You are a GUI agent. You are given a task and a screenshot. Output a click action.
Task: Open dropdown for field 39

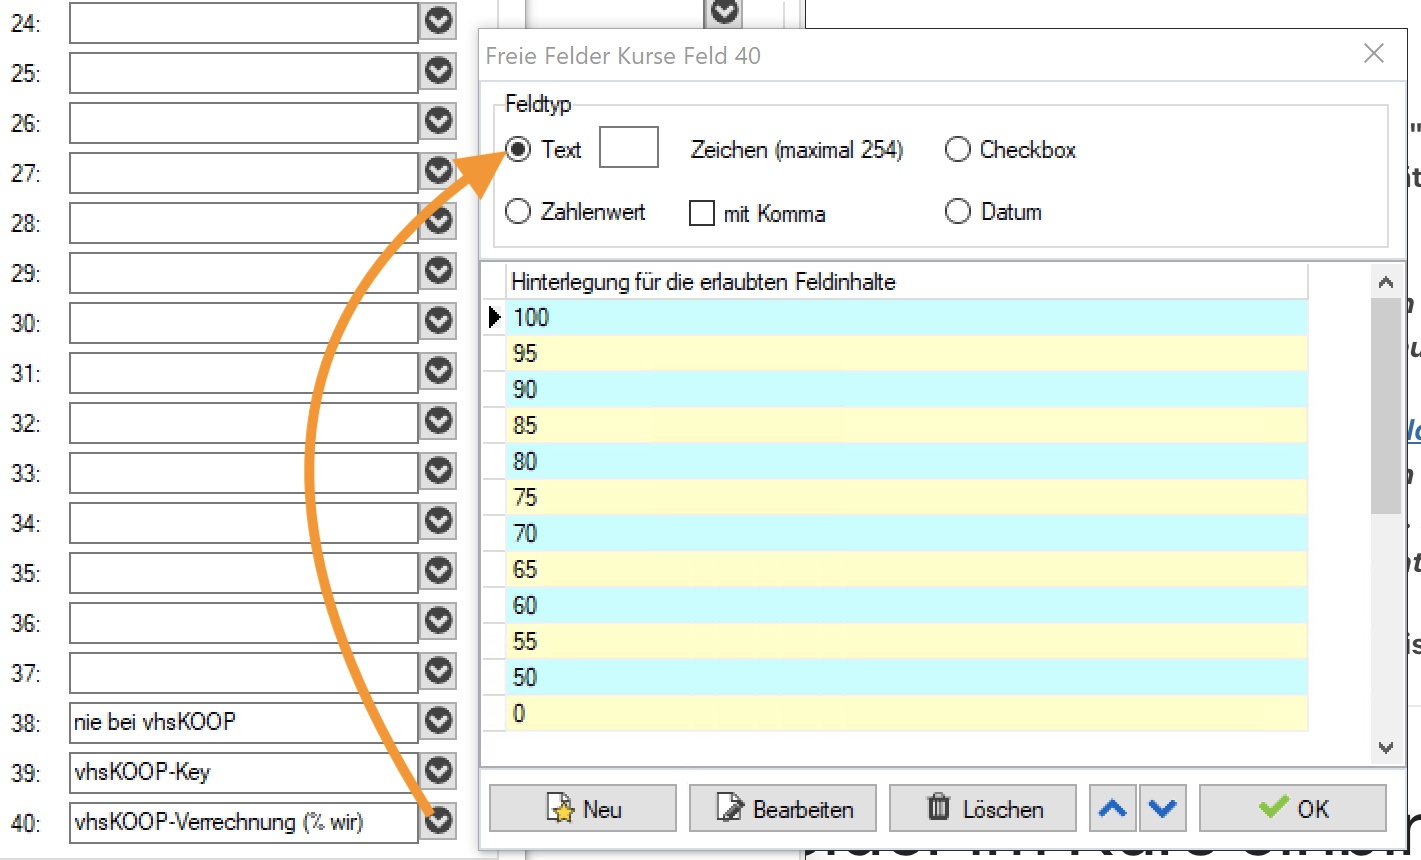coord(438,770)
